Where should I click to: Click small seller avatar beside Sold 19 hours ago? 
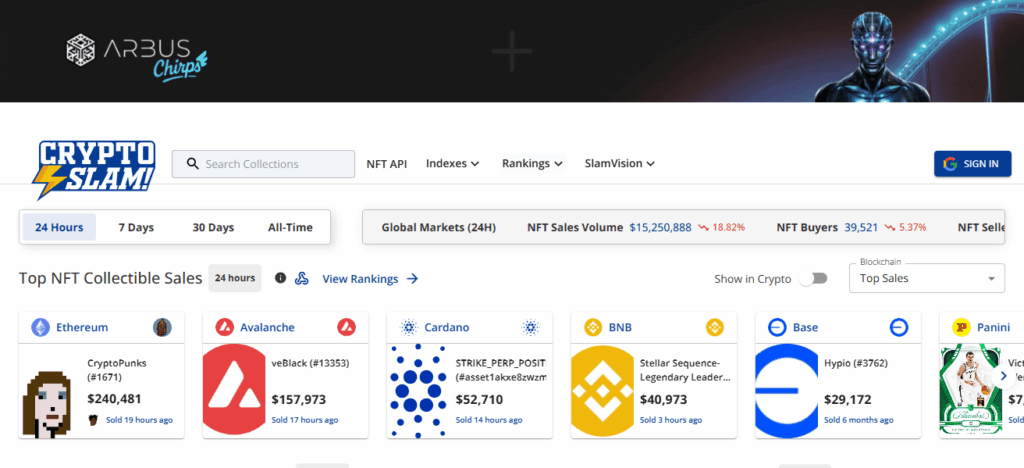point(93,420)
